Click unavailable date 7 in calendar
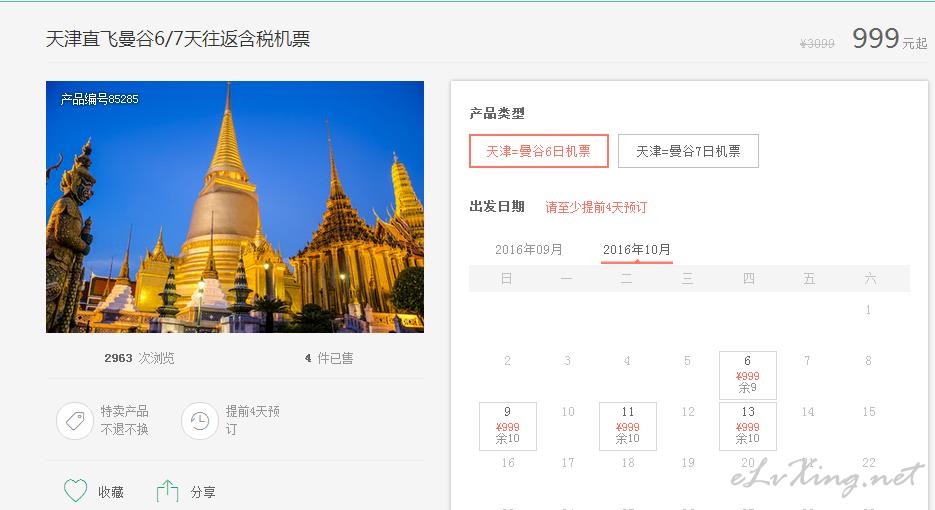 (807, 360)
